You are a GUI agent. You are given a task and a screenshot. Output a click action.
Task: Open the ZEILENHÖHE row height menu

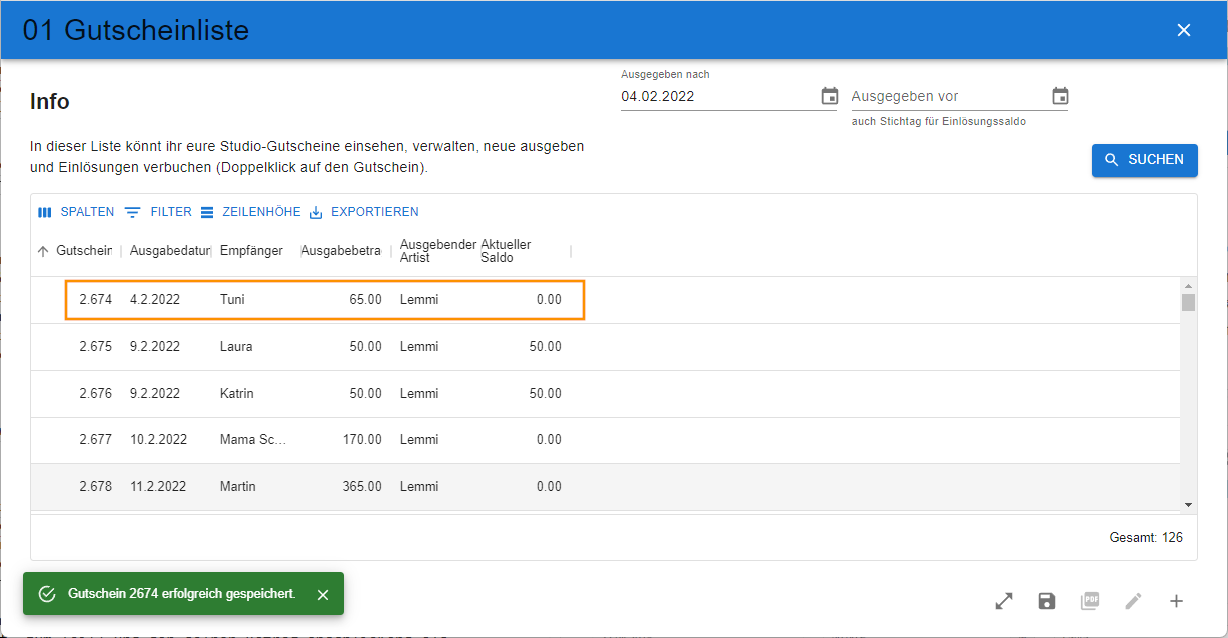pos(250,212)
